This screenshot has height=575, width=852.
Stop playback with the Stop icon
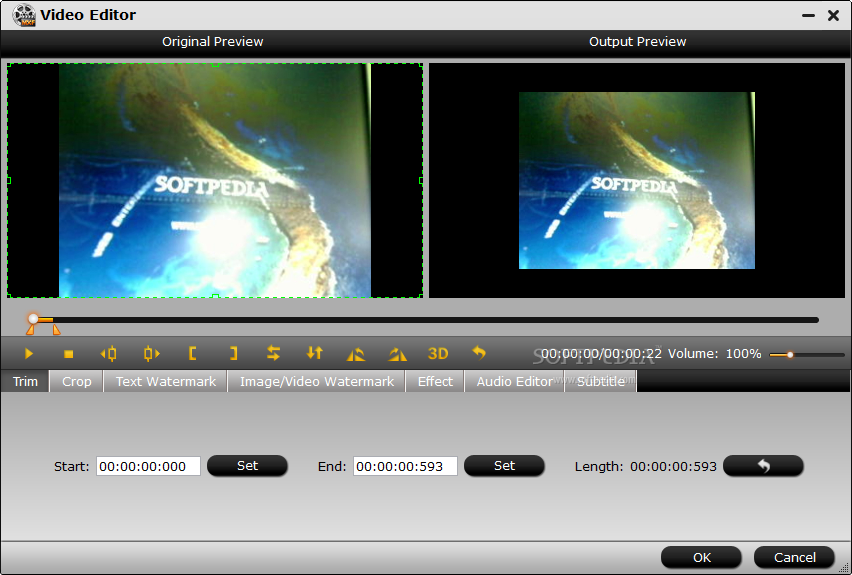pos(68,354)
